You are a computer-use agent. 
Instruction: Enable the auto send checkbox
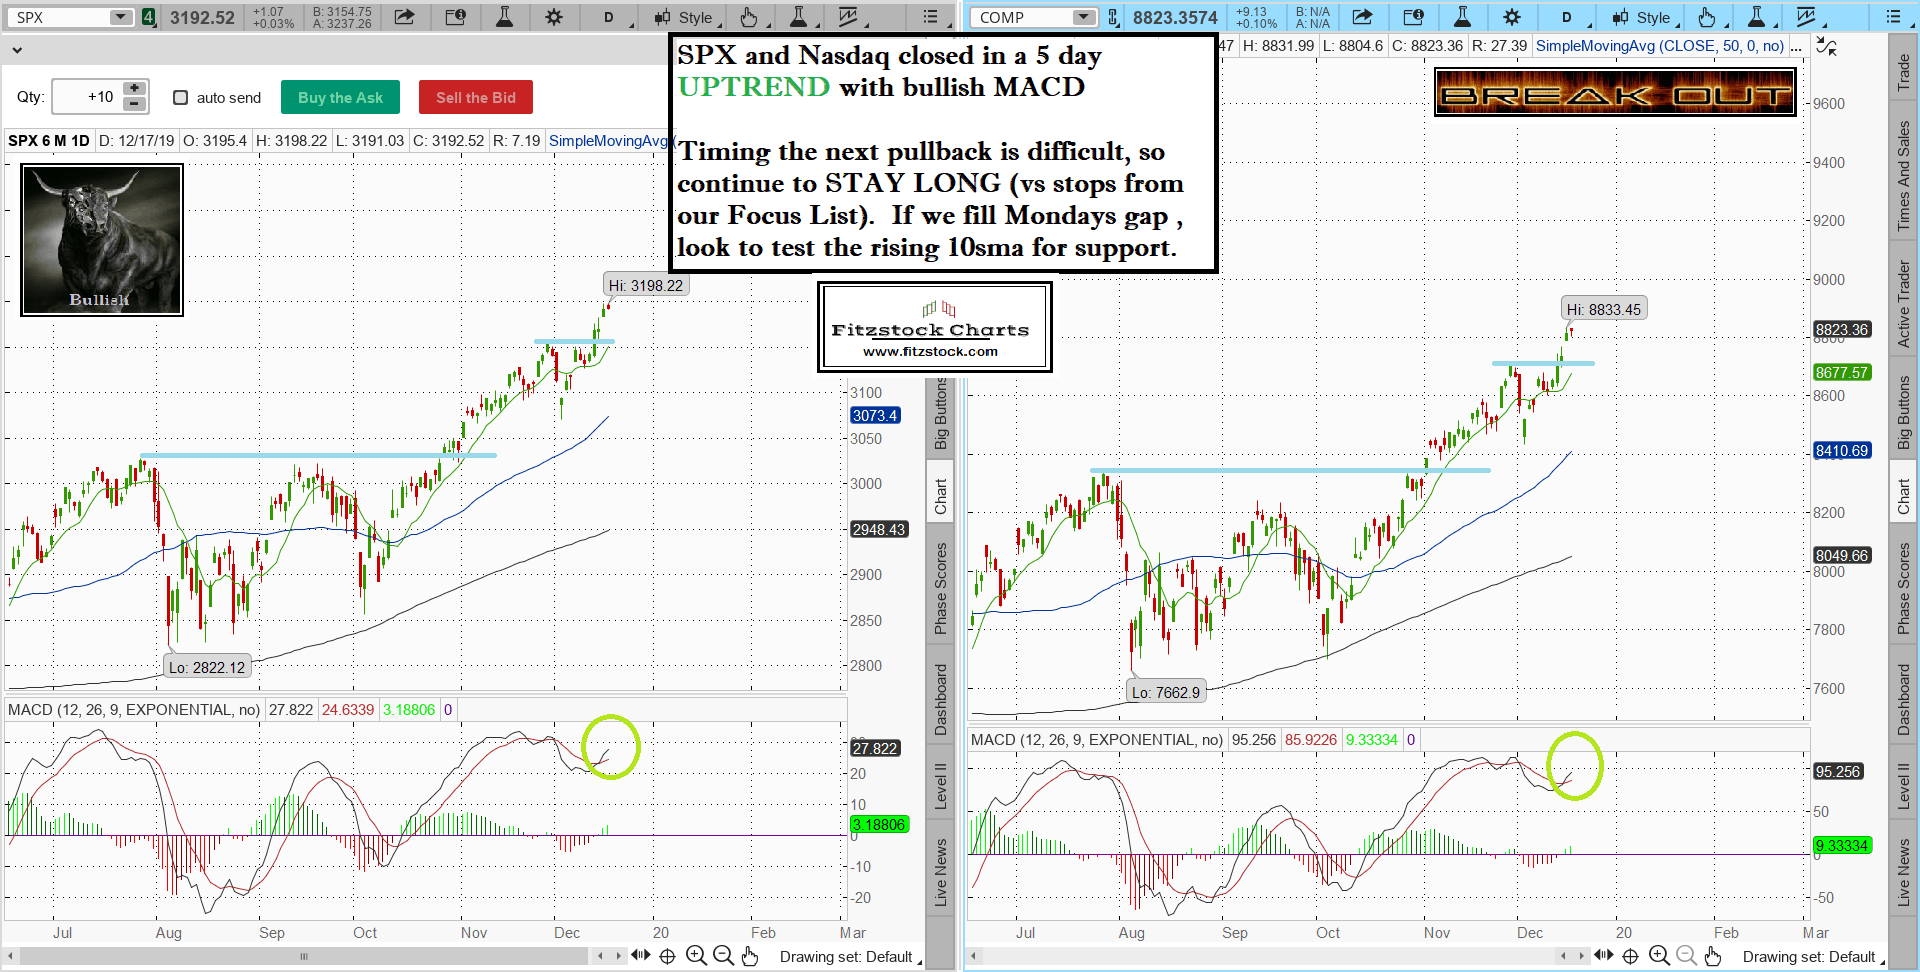pyautogui.click(x=181, y=97)
